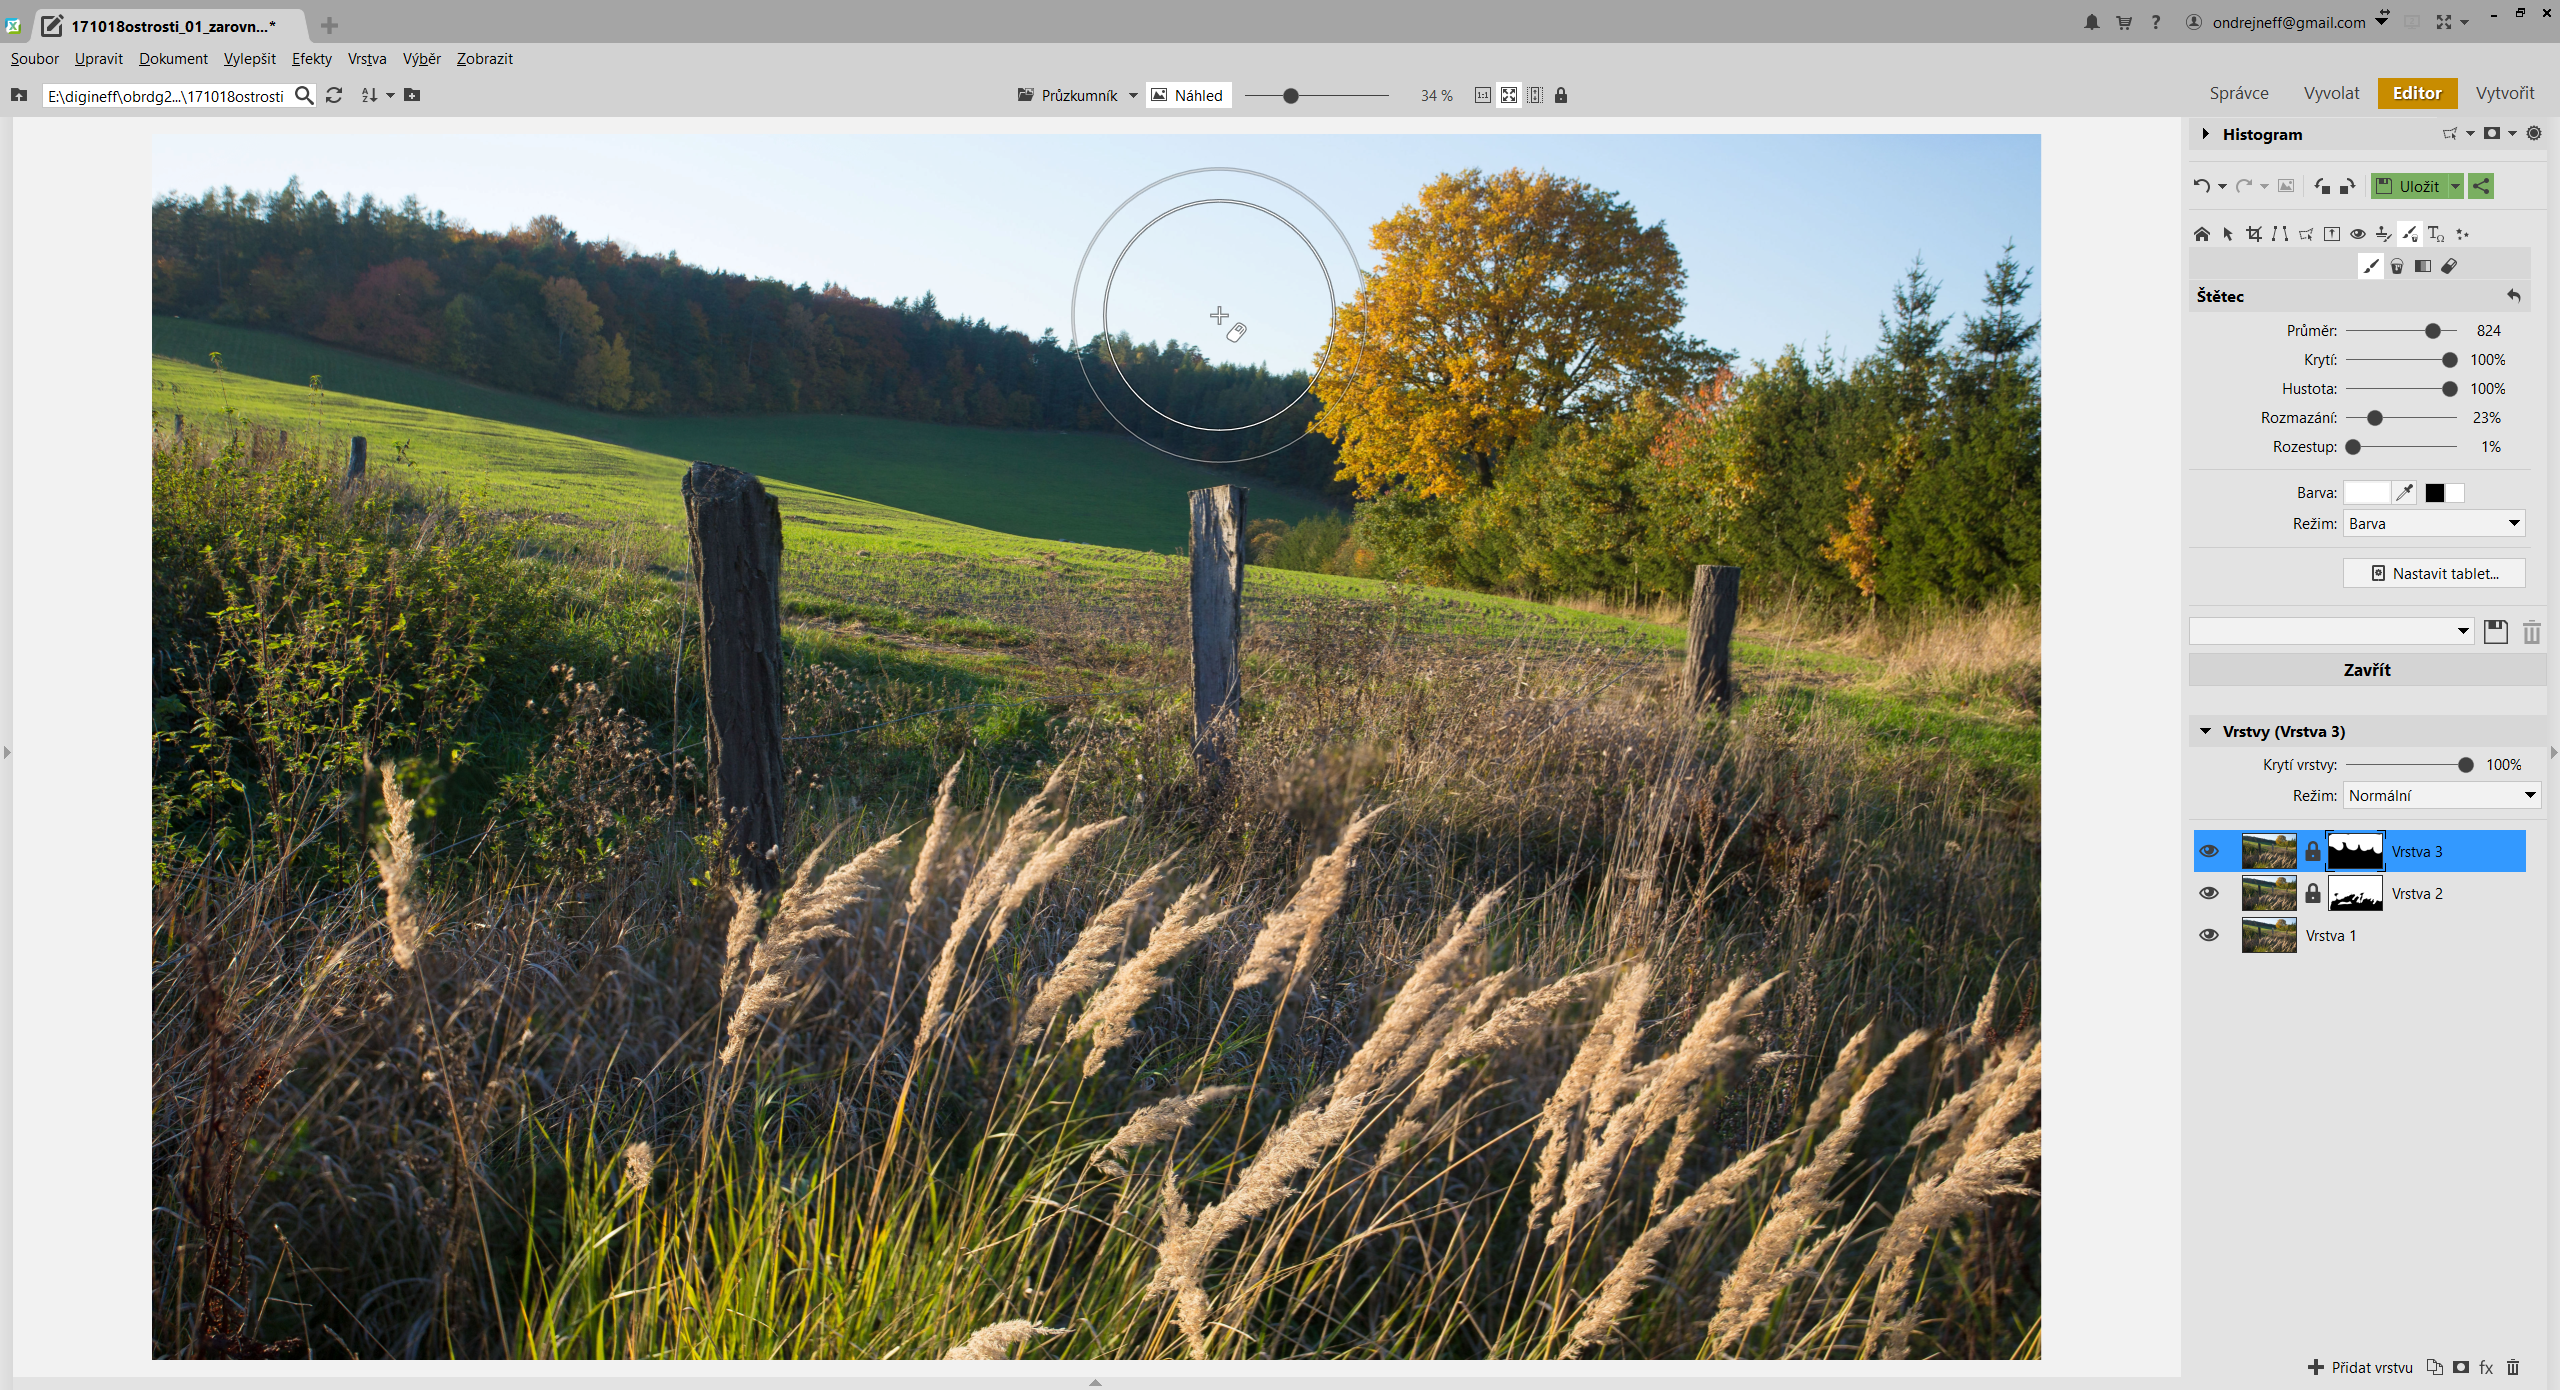This screenshot has width=2560, height=1390.
Task: Select the polygon lasso selection tool
Action: [x=2305, y=234]
